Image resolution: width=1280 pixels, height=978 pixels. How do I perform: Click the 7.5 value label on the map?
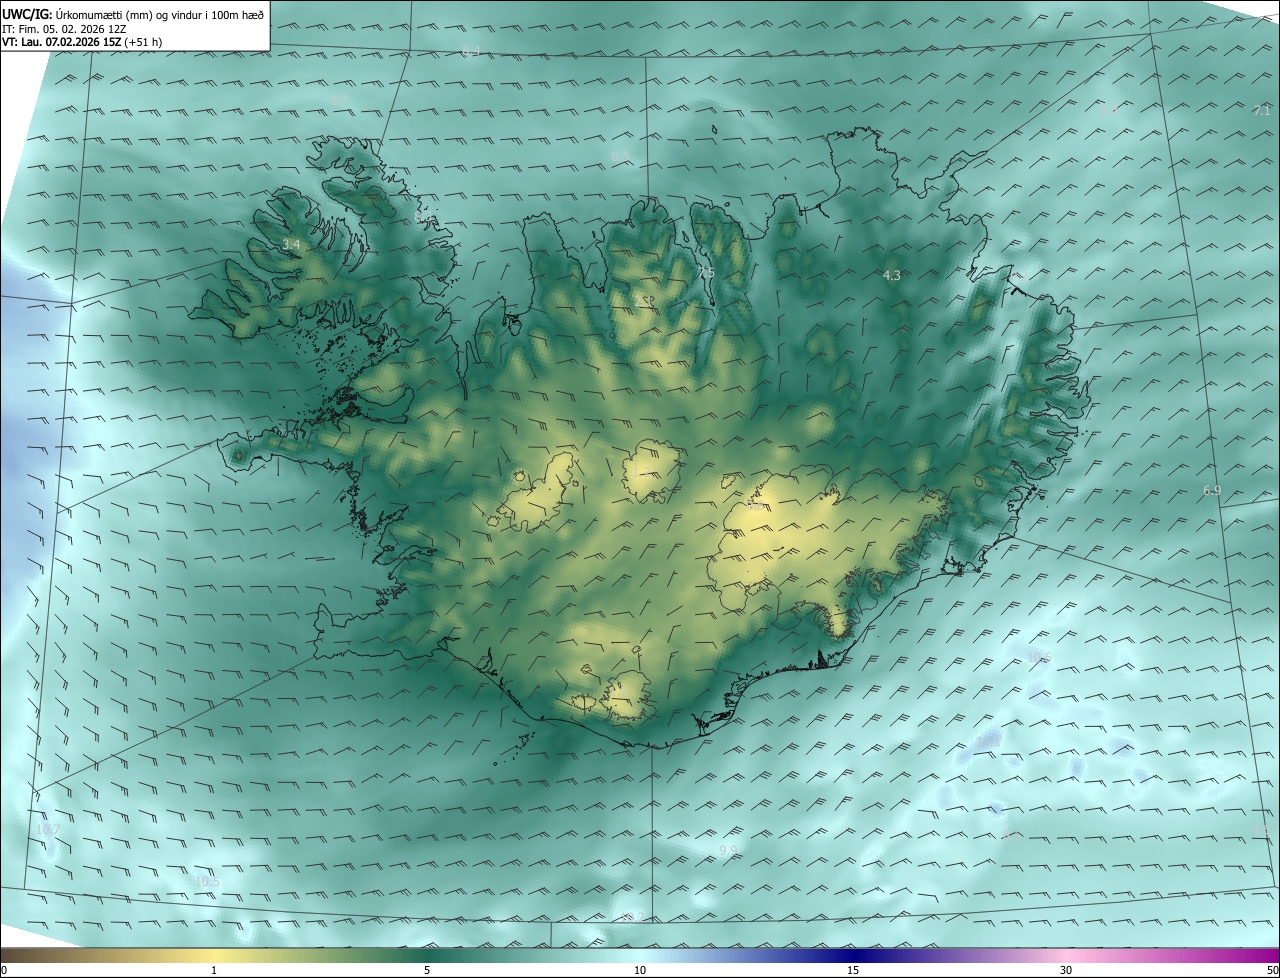706,272
